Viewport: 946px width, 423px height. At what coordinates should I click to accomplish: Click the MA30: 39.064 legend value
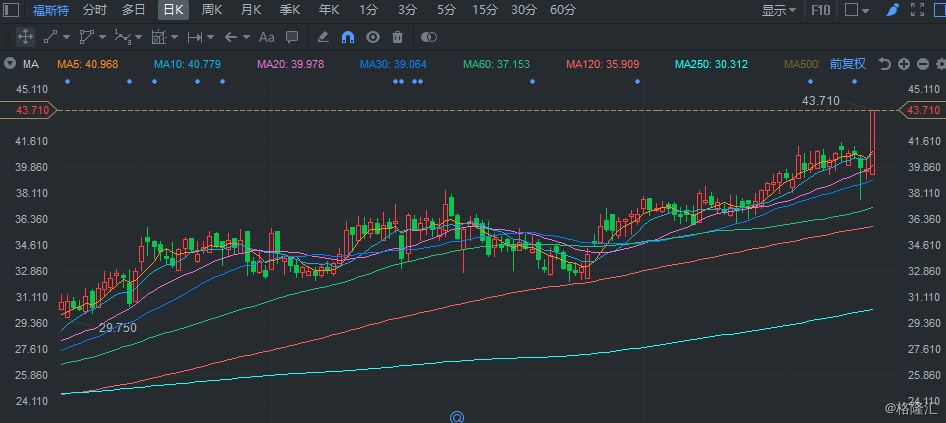(x=393, y=64)
